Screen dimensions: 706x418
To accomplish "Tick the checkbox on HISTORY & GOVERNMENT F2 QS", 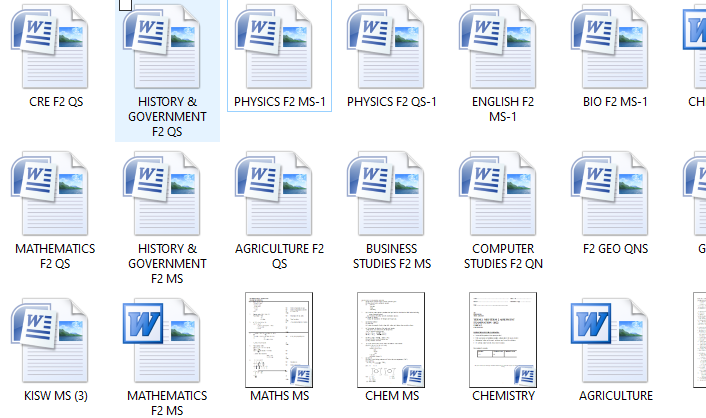I will click(x=125, y=5).
